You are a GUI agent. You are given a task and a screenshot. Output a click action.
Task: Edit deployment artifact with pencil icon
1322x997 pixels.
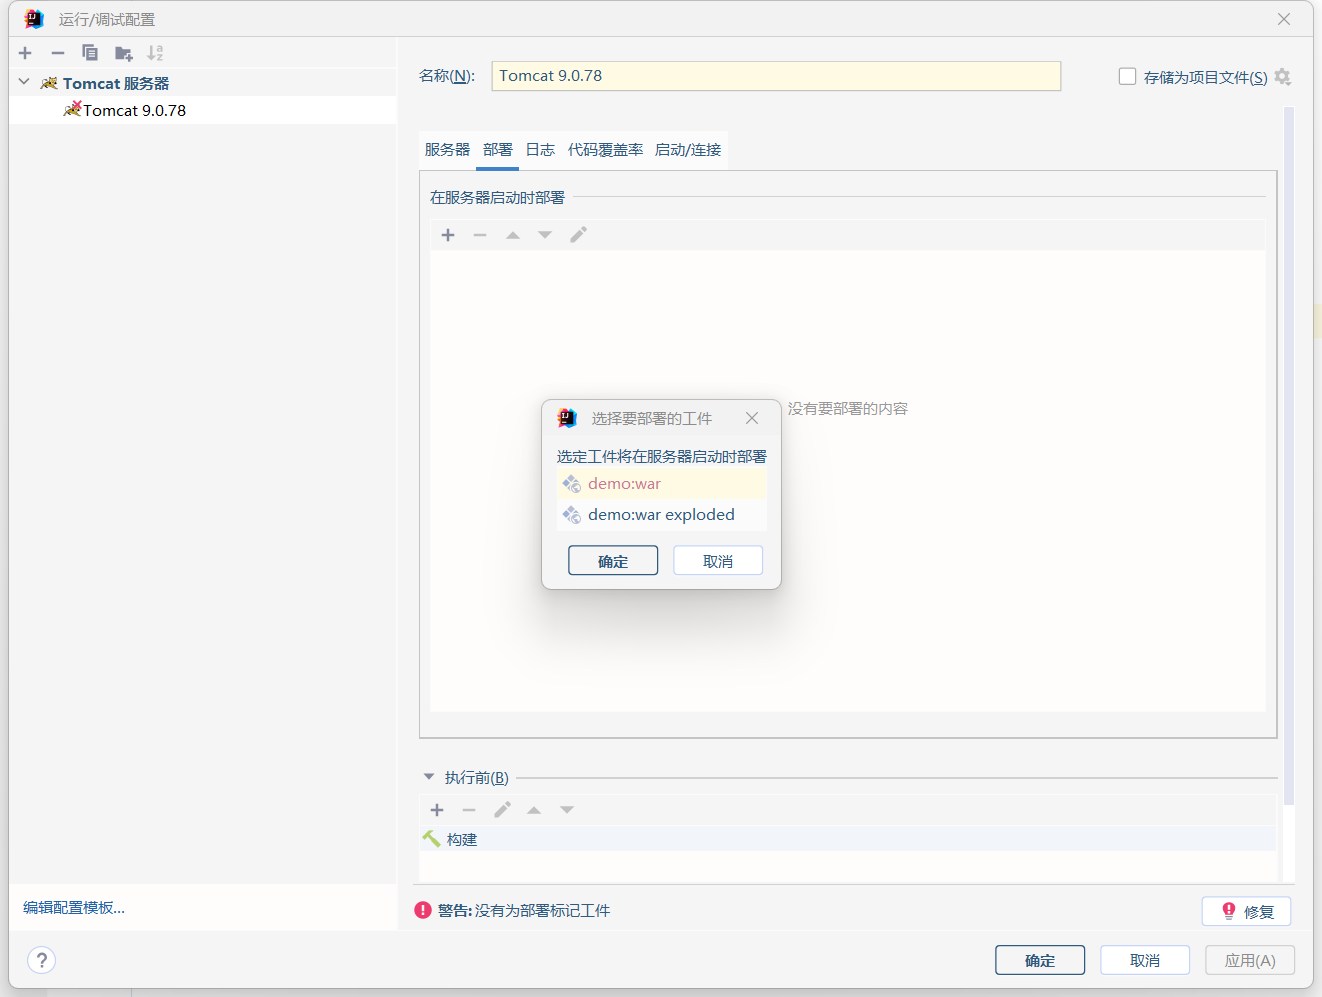click(578, 235)
